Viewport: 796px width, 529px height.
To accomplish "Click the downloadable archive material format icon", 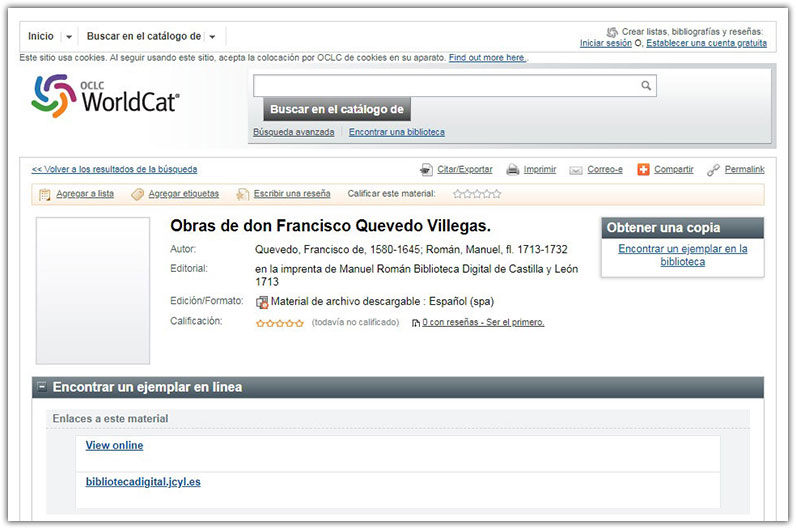I will (262, 302).
